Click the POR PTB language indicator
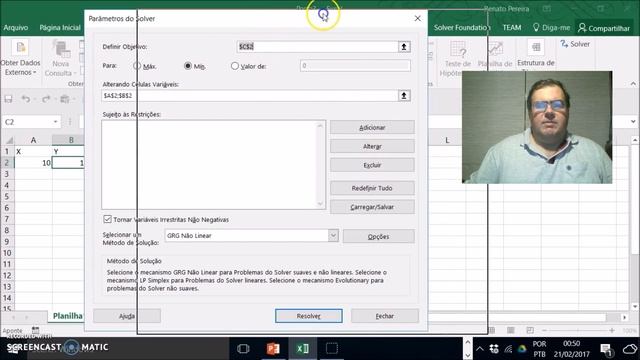Image resolution: width=640 pixels, height=360 pixels. coord(539,349)
